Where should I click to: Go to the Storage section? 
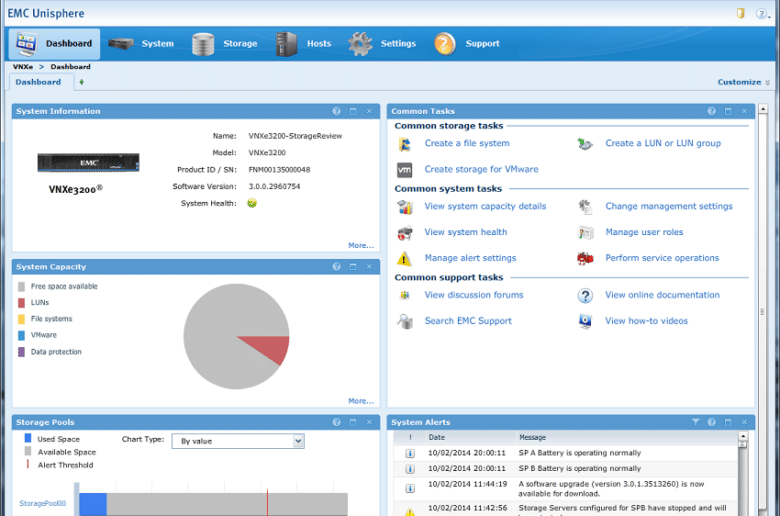click(x=225, y=44)
